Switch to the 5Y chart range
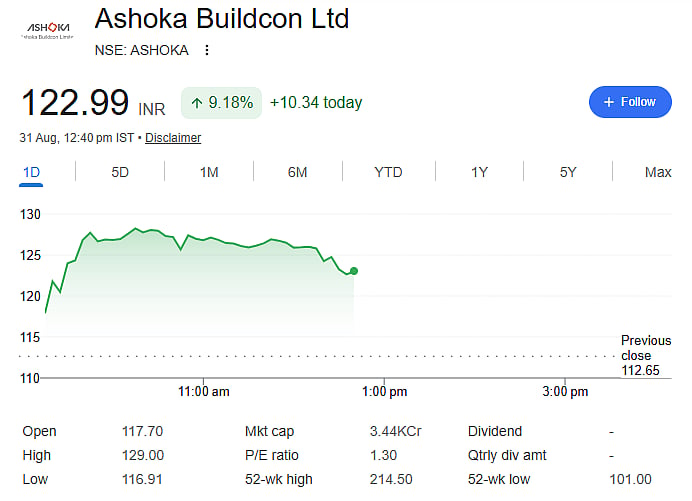692x501 pixels. [568, 172]
